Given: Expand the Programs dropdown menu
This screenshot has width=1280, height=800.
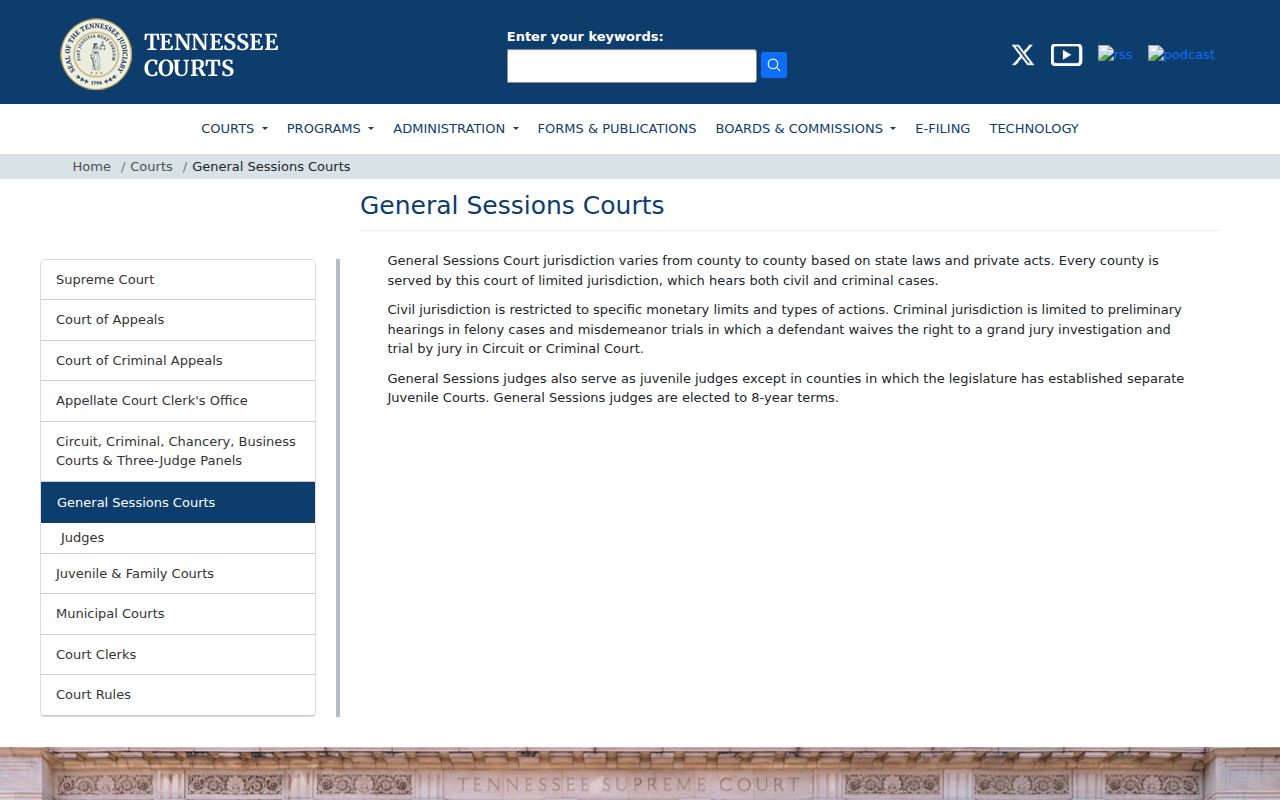Looking at the screenshot, I should click(330, 128).
